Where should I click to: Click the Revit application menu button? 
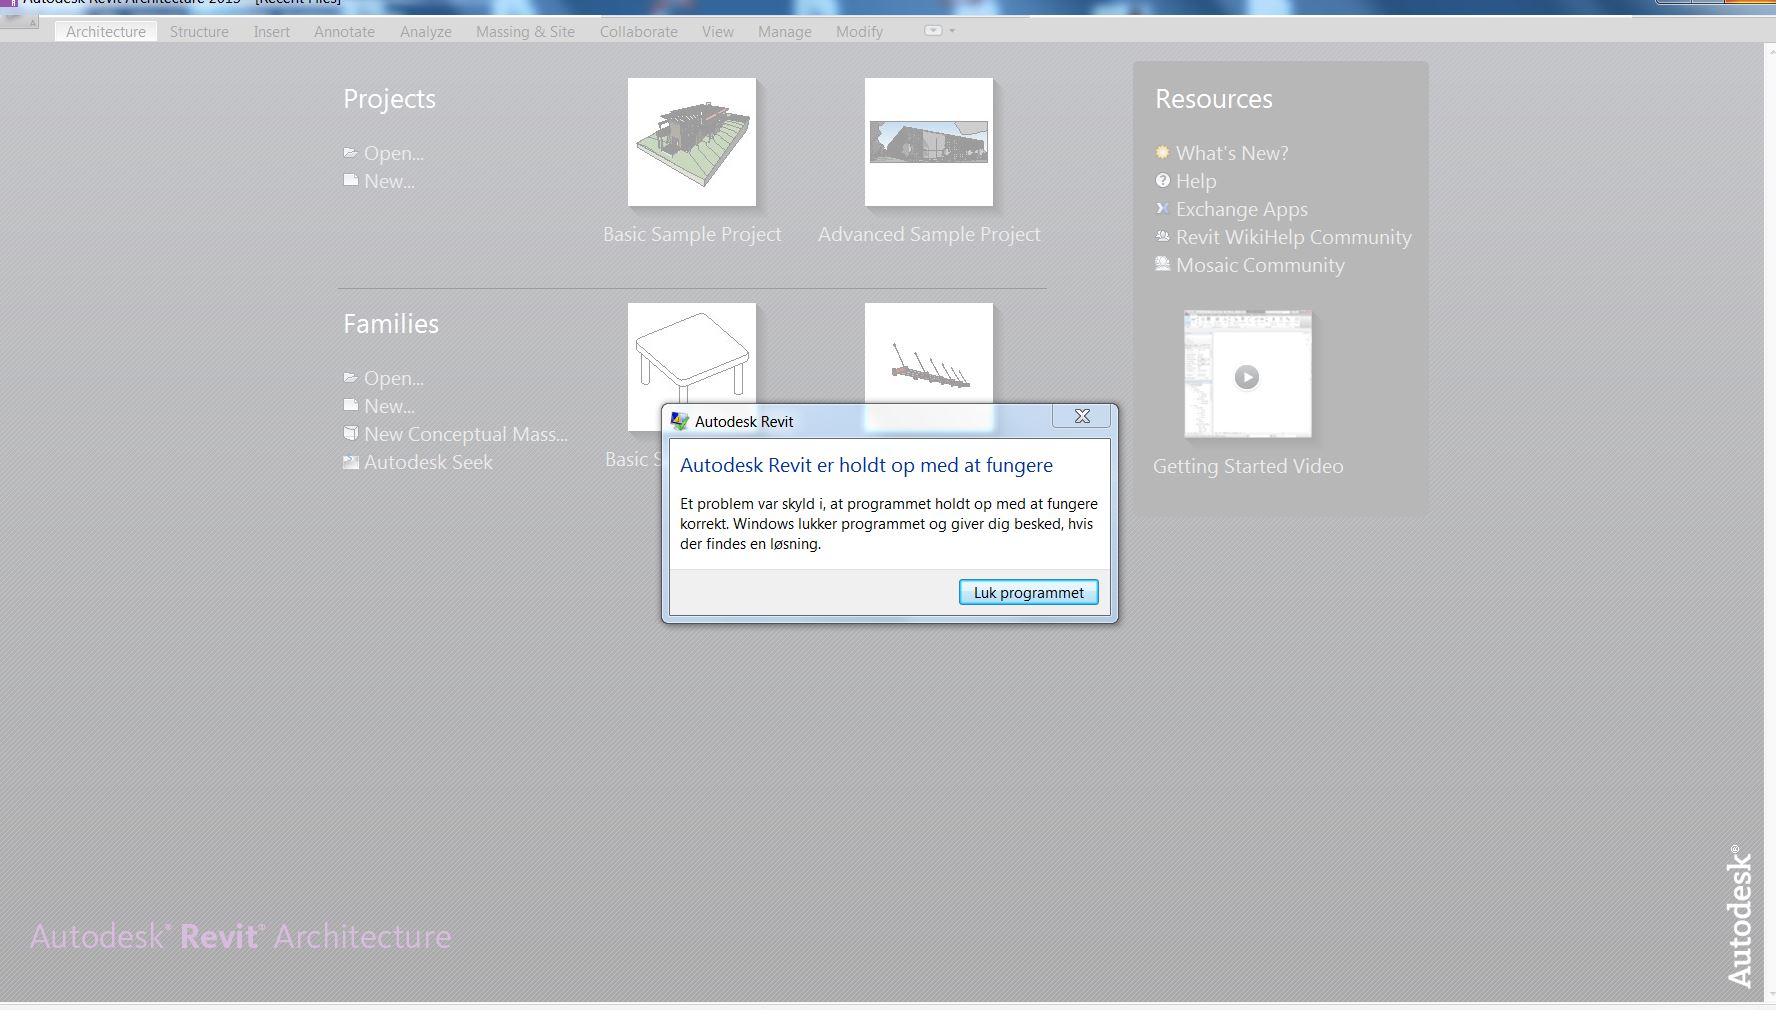tap(18, 19)
